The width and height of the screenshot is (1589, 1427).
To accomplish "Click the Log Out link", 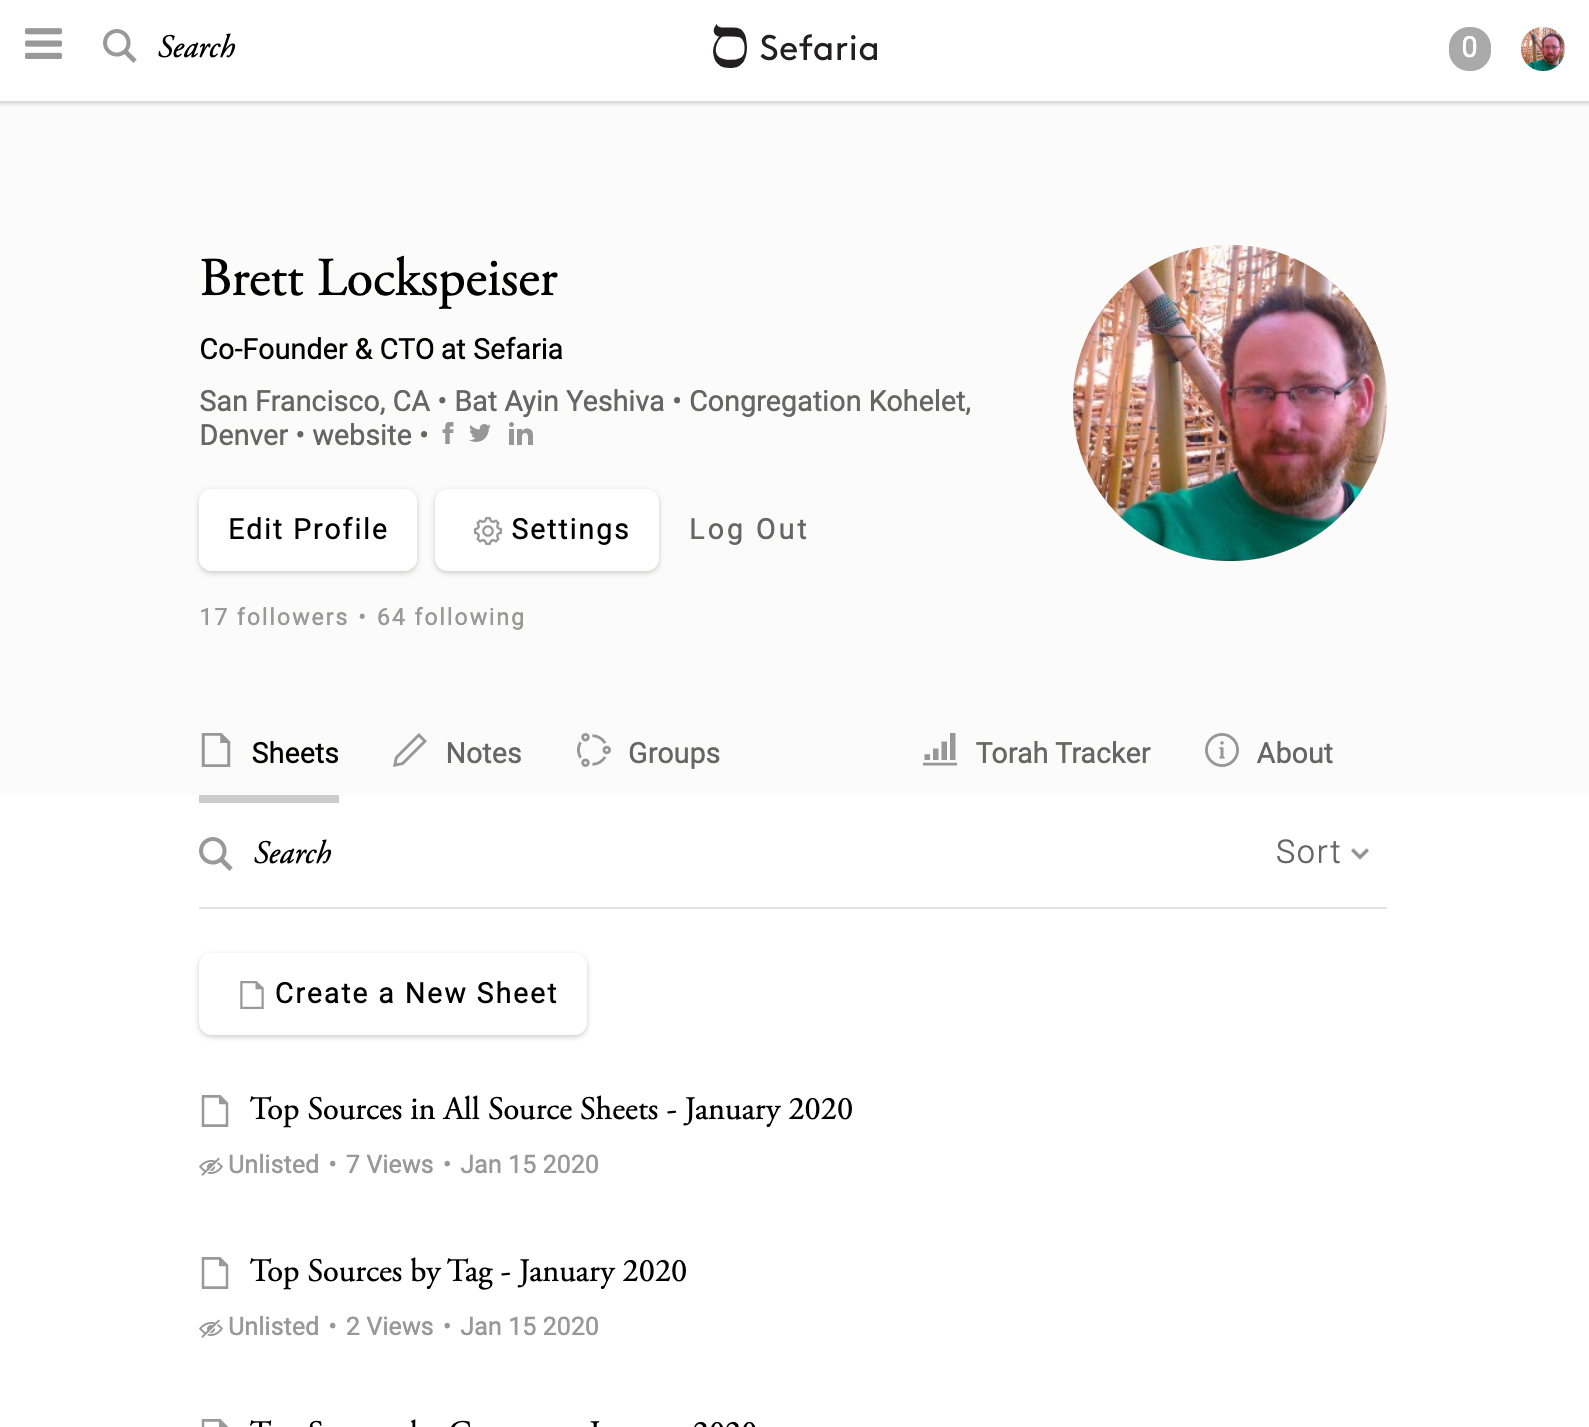I will (748, 530).
